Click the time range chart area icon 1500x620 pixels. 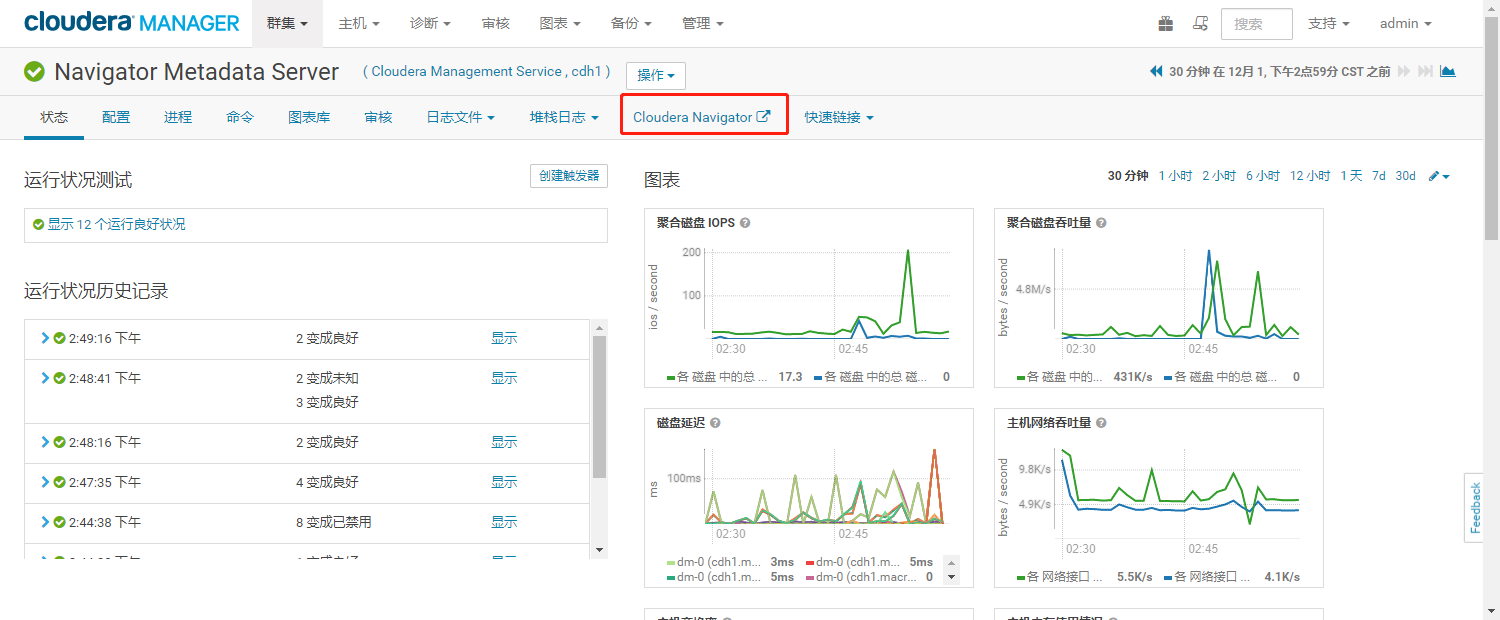coord(1447,71)
